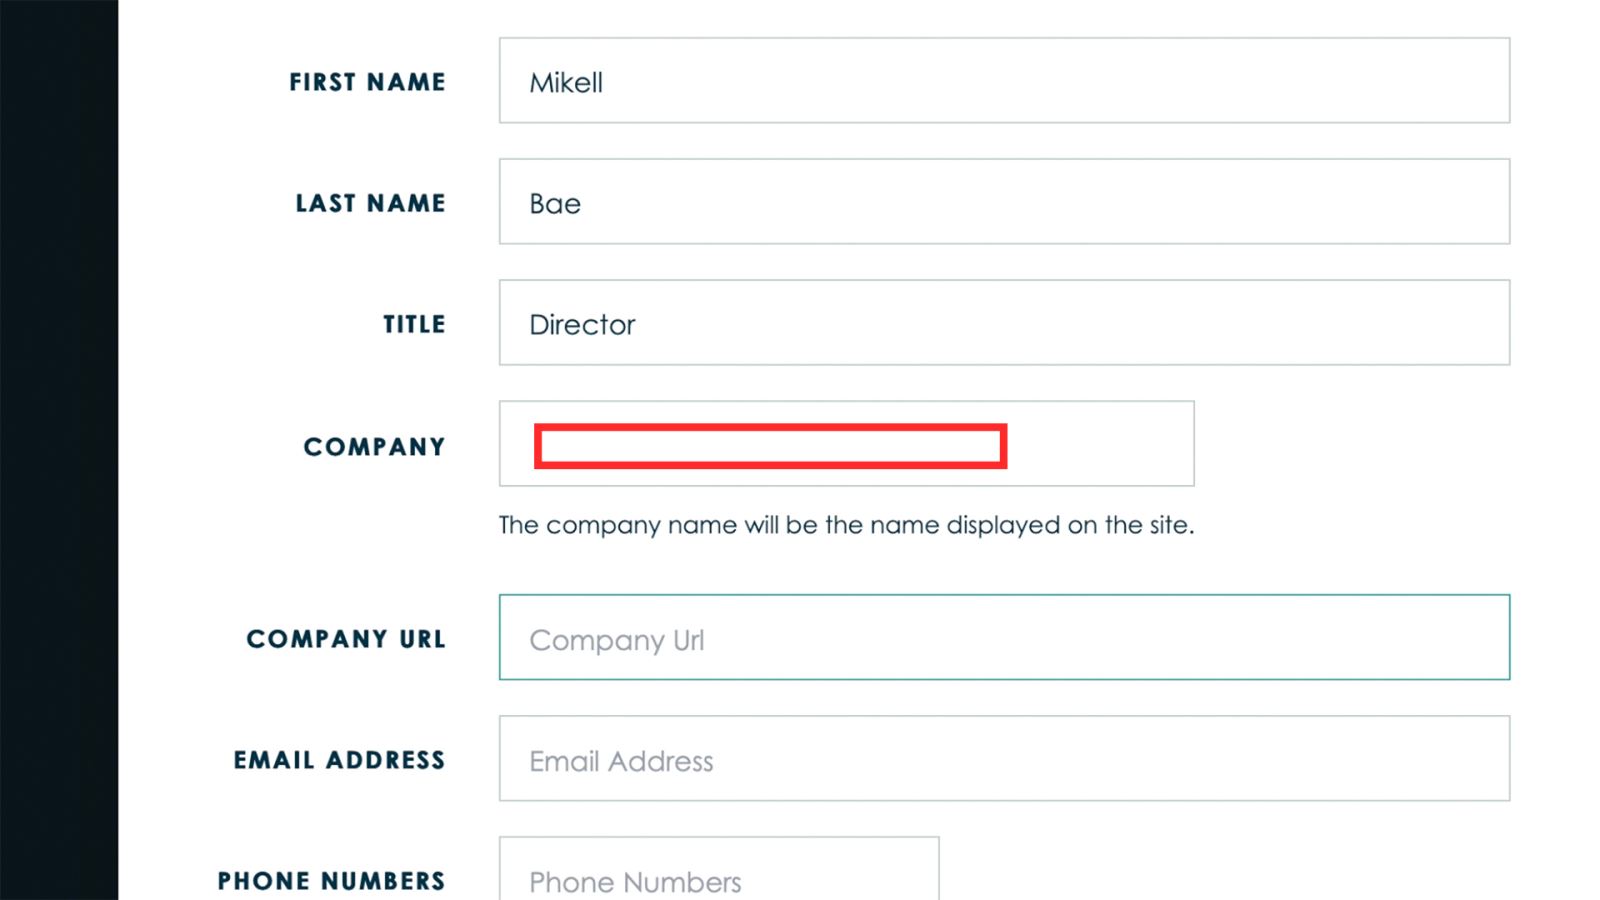Place cursor right after the word 'Director'

click(x=637, y=325)
